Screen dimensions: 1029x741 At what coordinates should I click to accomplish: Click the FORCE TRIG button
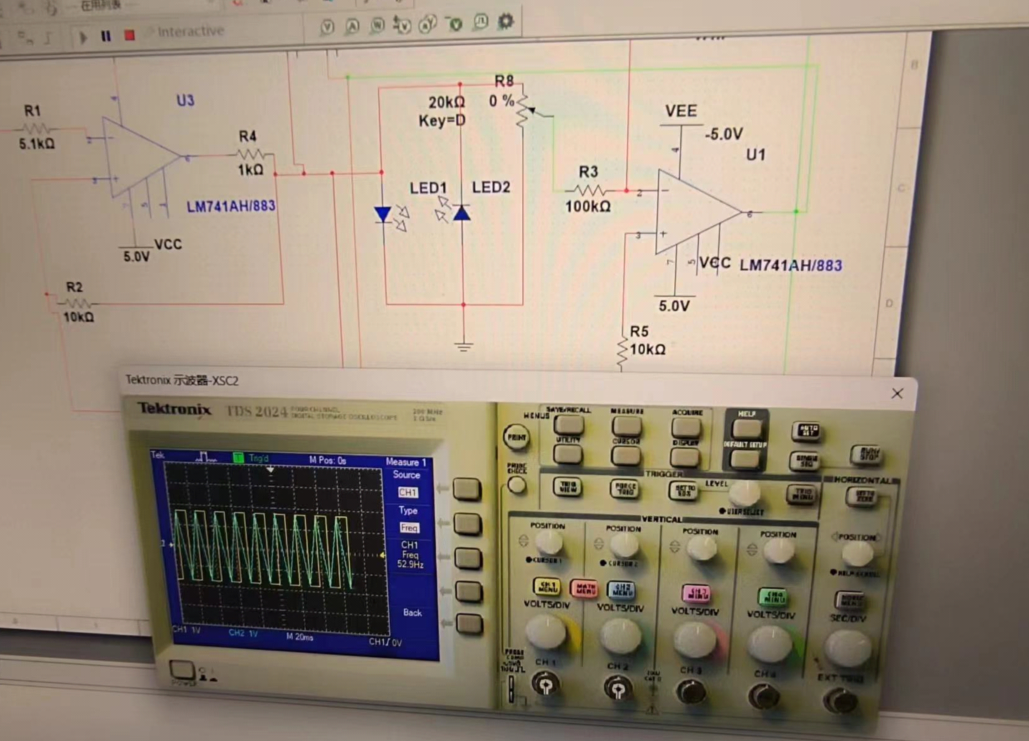click(625, 488)
